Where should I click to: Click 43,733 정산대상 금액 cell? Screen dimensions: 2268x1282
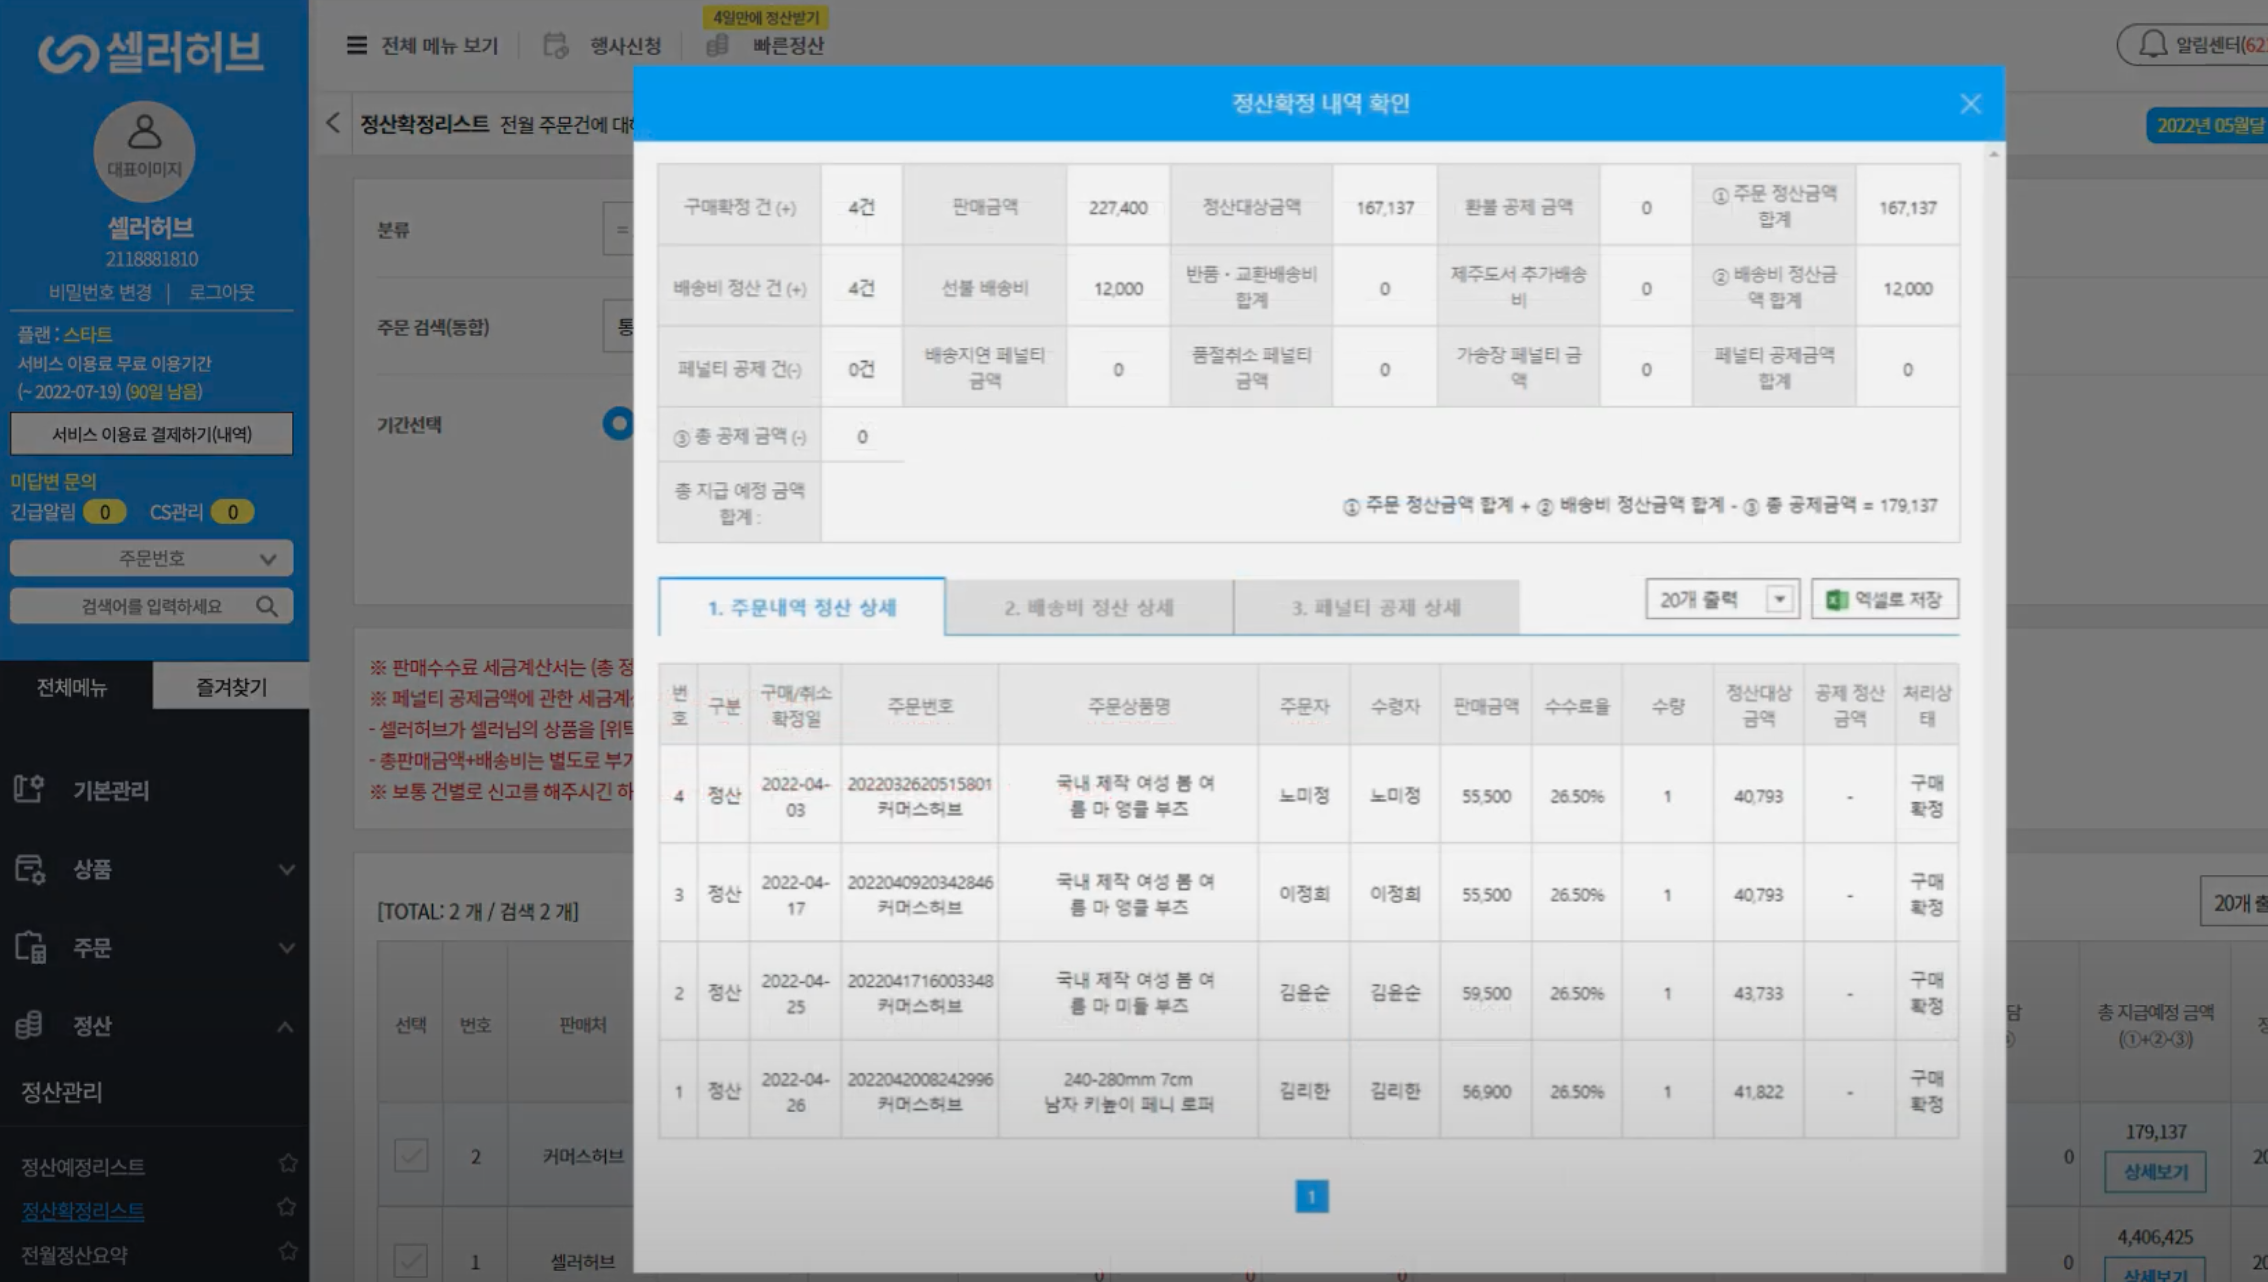click(1758, 993)
